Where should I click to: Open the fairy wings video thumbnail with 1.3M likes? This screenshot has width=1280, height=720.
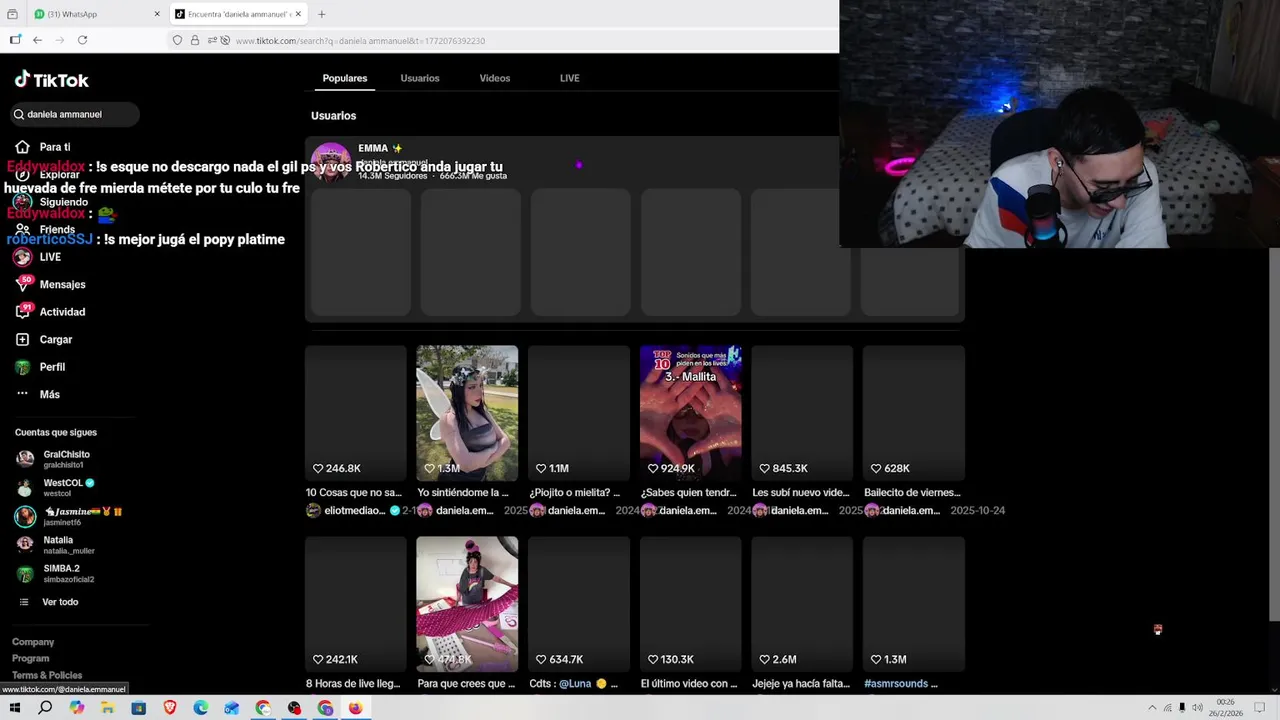click(x=467, y=413)
